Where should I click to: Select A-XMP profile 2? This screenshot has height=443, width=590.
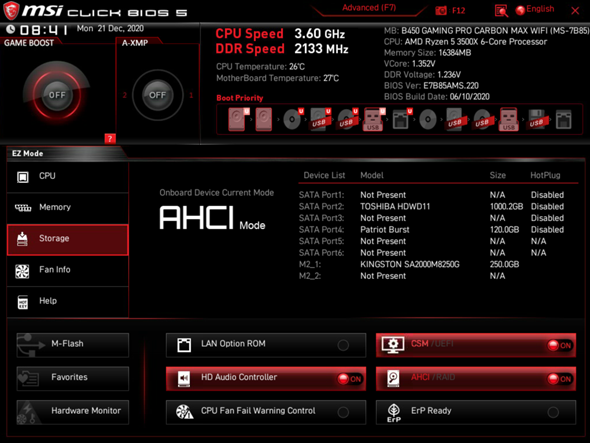click(125, 95)
